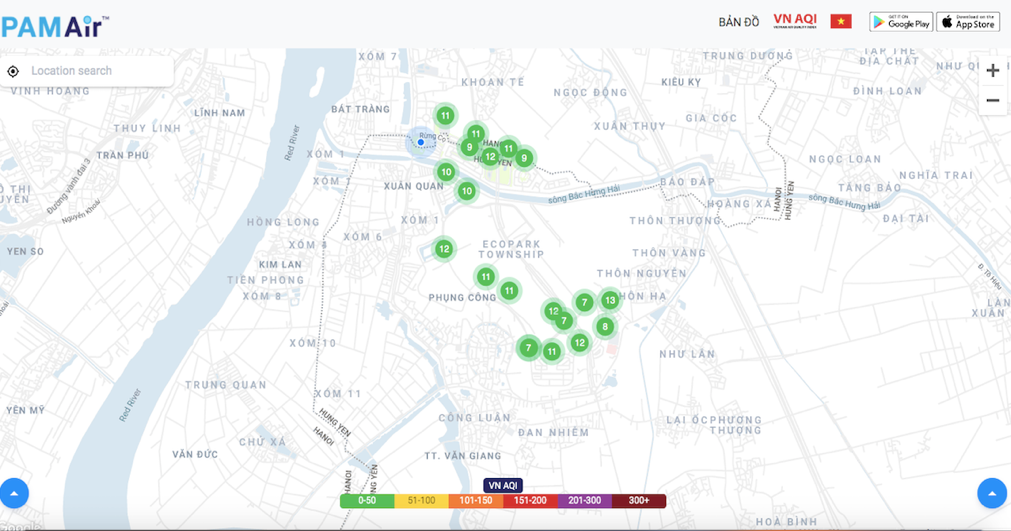Click the green 0-50 legend swatch
The width and height of the screenshot is (1011, 531).
(367, 501)
